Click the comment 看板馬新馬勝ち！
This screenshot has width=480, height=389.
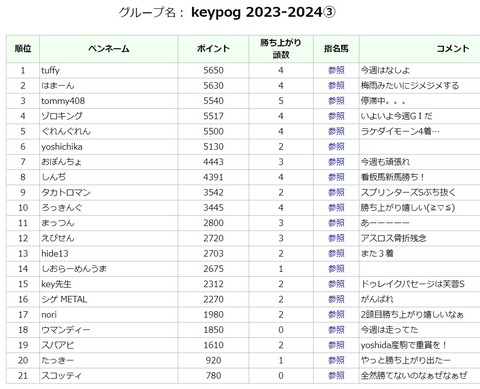coord(394,177)
